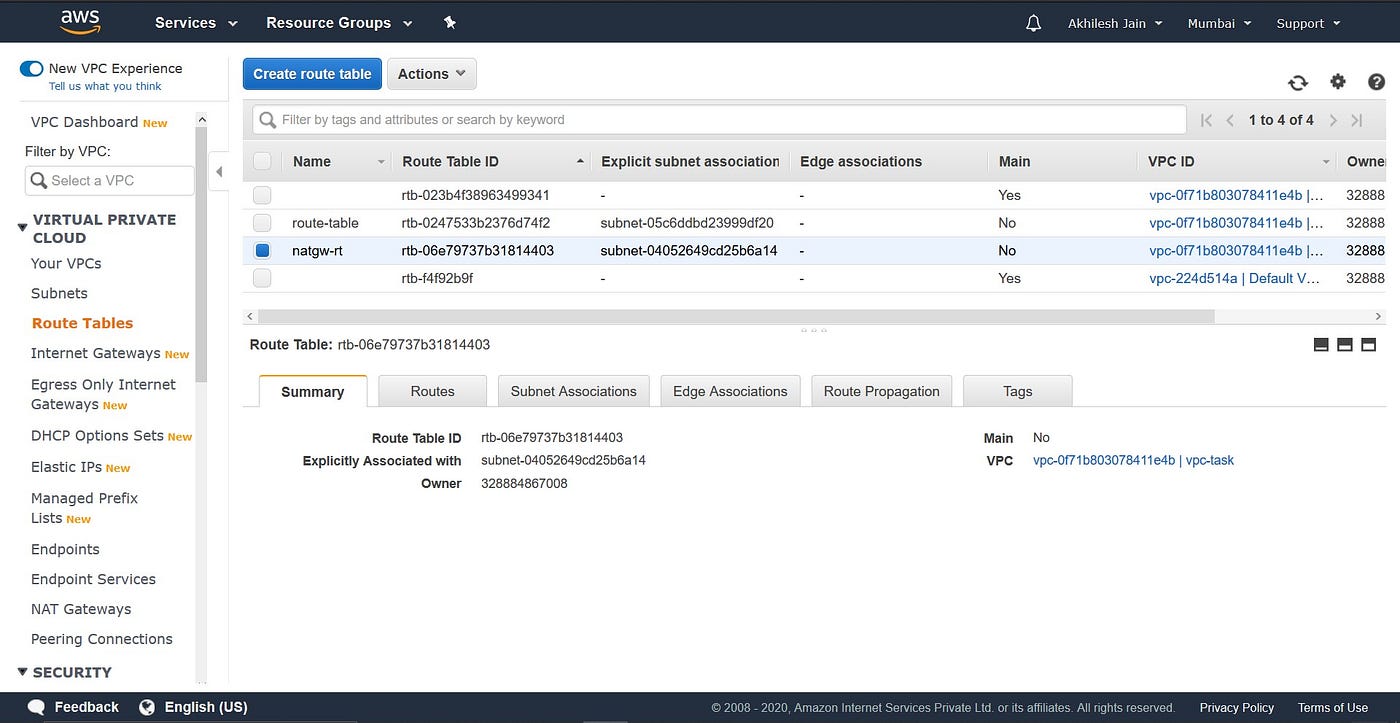This screenshot has height=723, width=1400.
Task: Open the Mumbai region selector
Action: 1219,23
